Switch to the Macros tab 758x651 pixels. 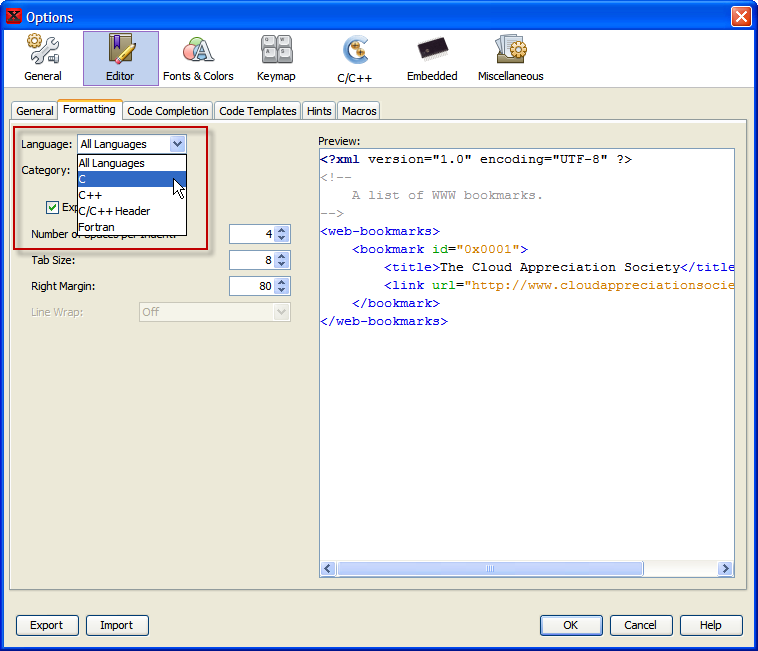(x=359, y=111)
